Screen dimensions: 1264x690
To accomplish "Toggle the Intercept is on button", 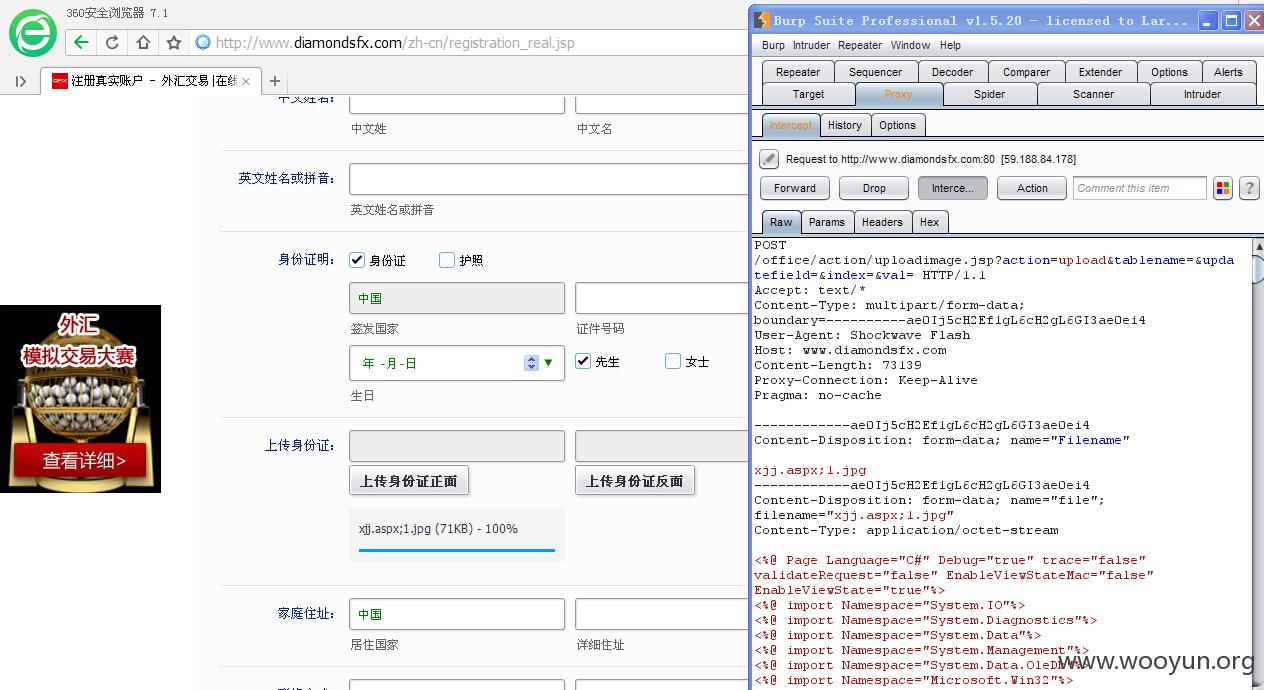I will coord(953,188).
